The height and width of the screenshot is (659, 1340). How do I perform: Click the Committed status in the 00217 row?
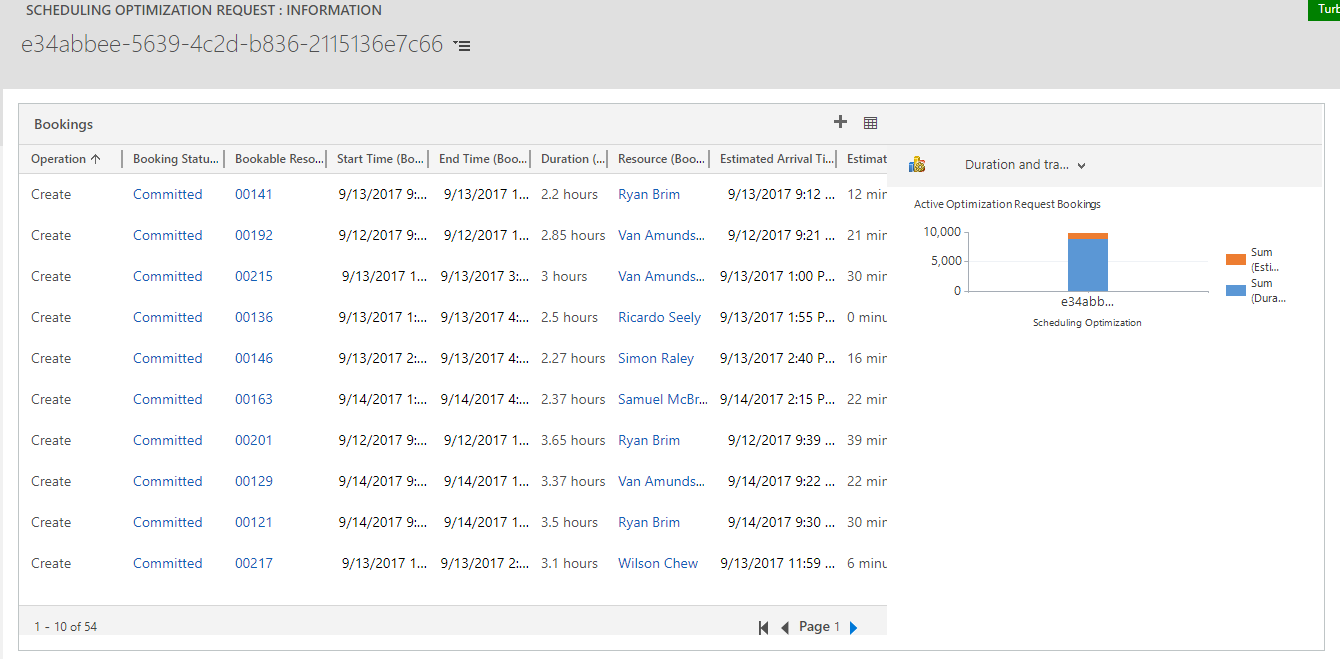(167, 563)
